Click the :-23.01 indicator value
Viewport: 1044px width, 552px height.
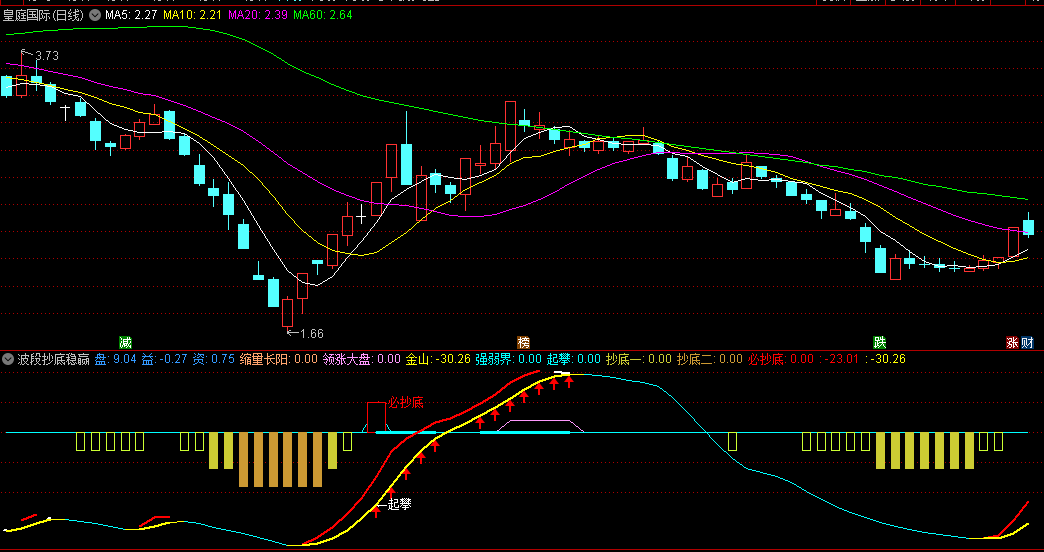tap(840, 360)
